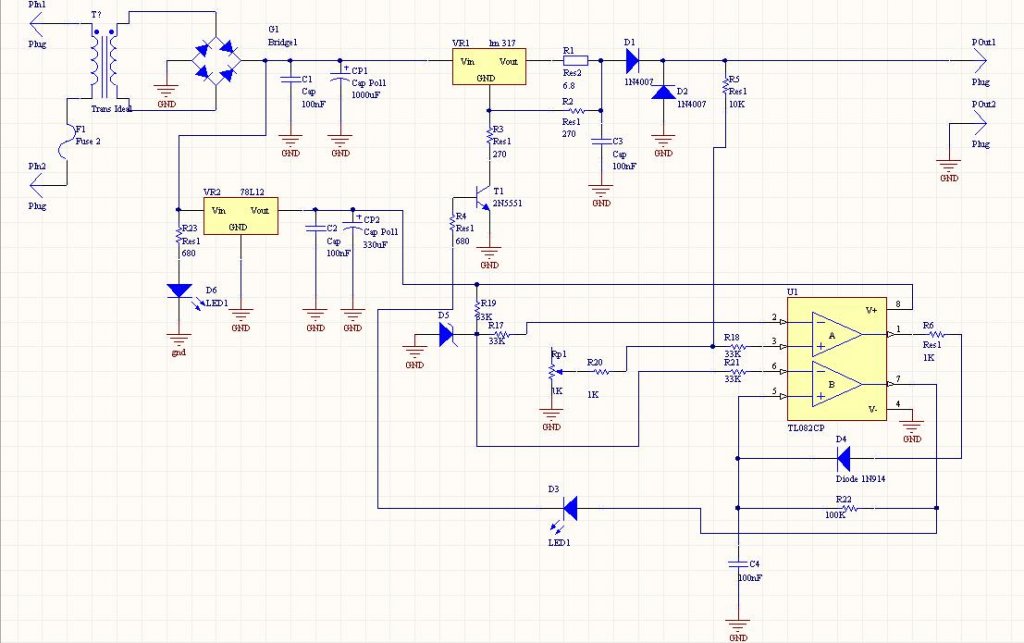1024x643 pixels.
Task: Select capacitor C4 100nF symbol
Action: (738, 563)
